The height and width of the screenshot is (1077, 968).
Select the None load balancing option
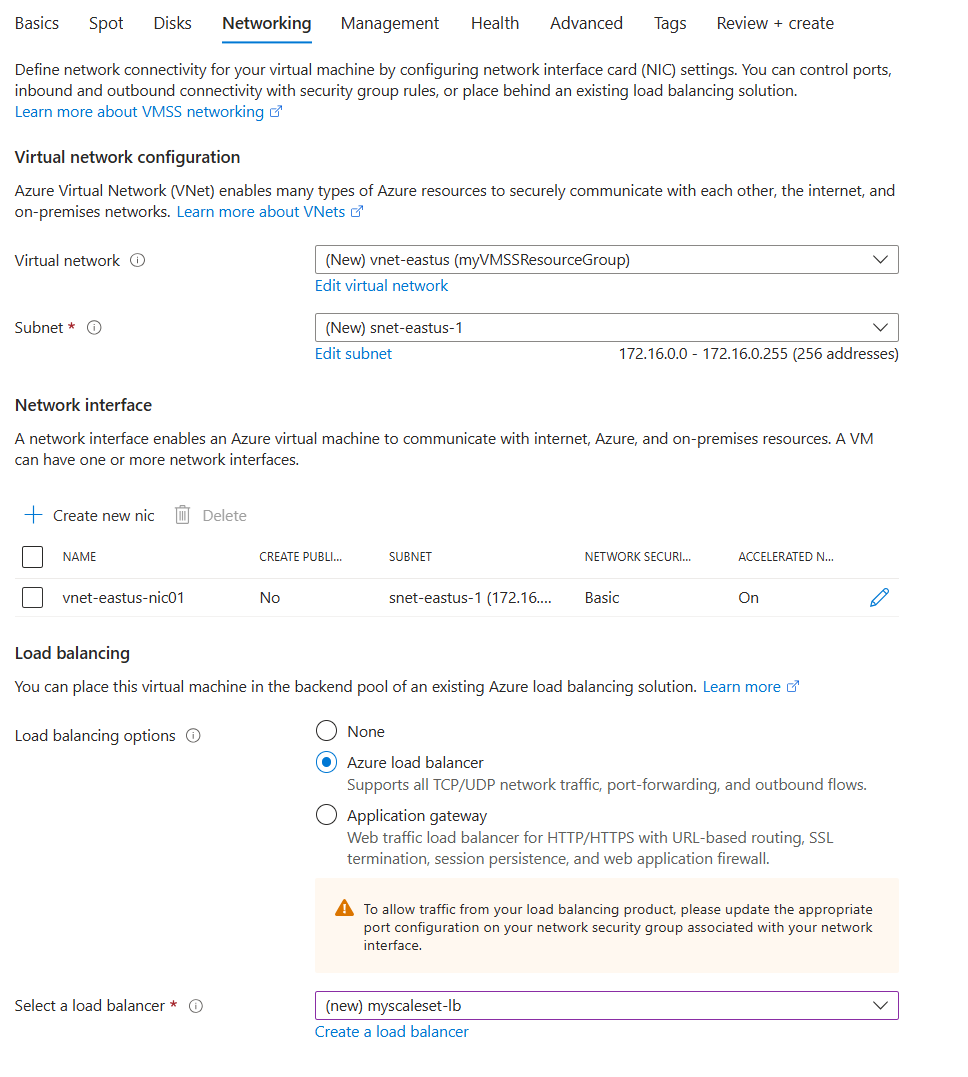(x=326, y=731)
